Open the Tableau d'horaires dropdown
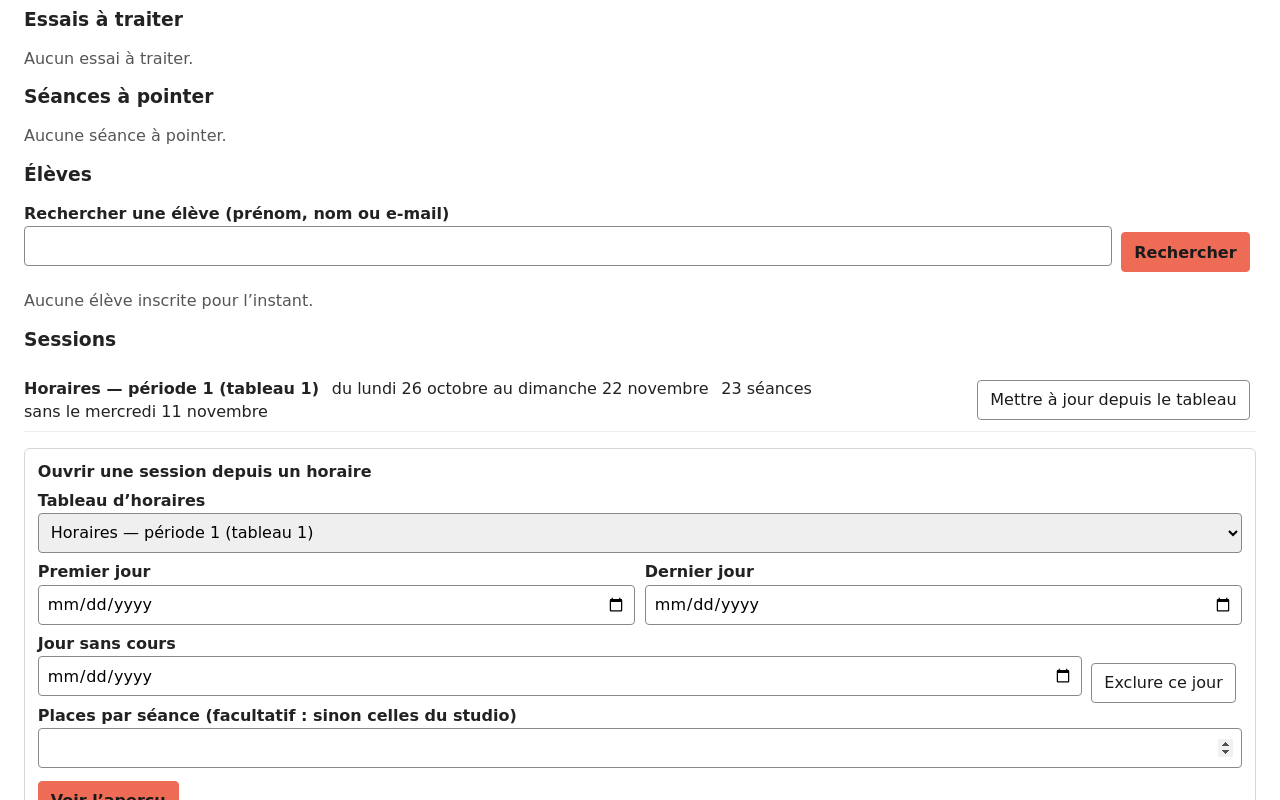The height and width of the screenshot is (800, 1280). pyautogui.click(x=640, y=533)
